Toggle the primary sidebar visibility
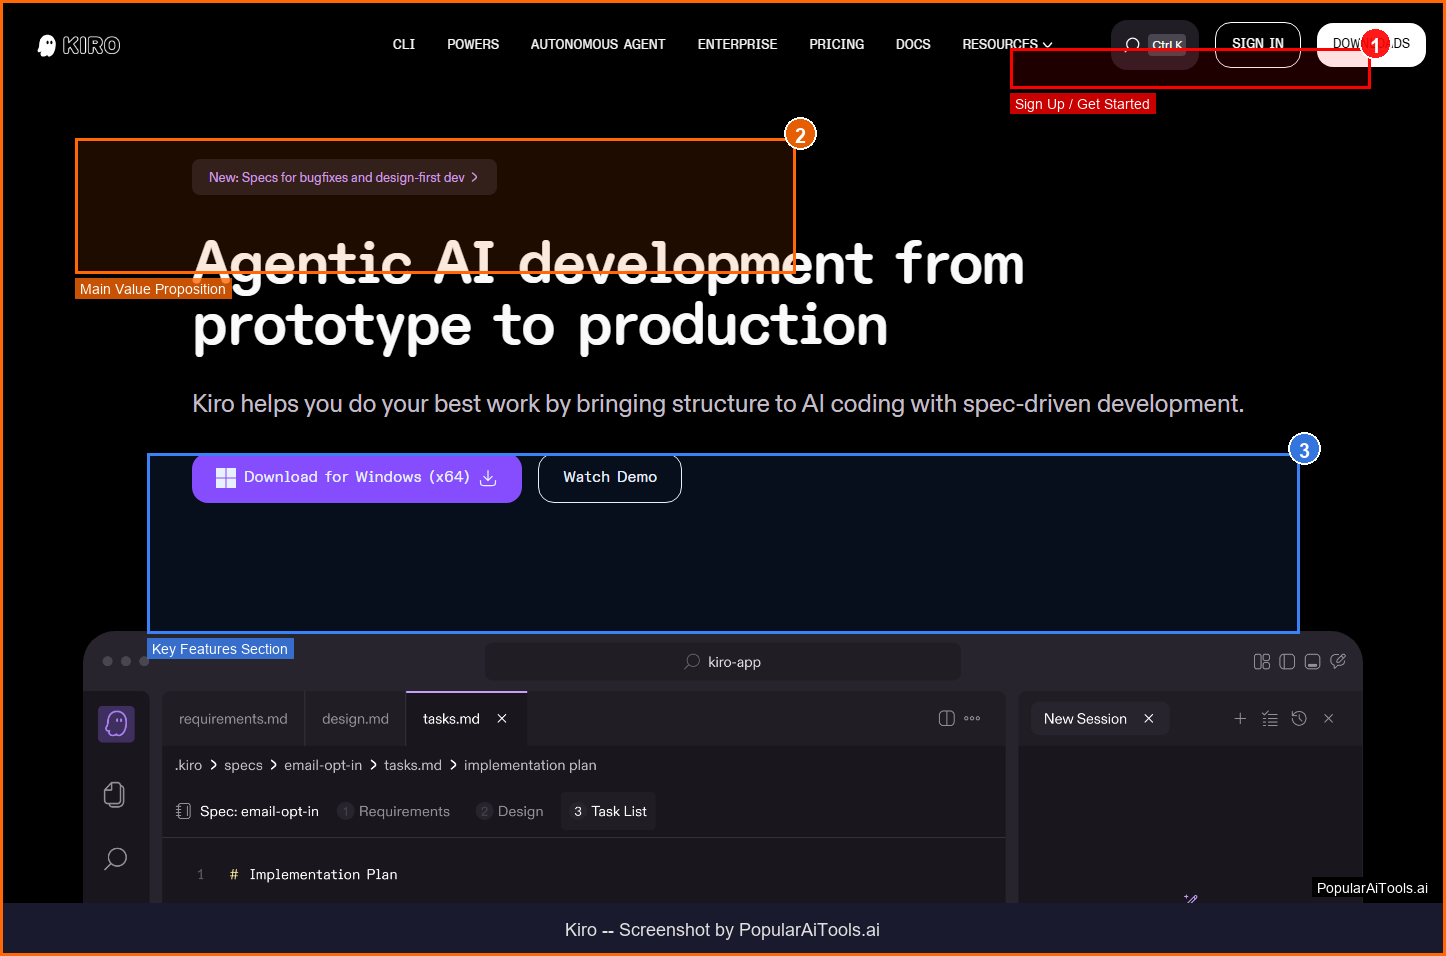The height and width of the screenshot is (956, 1446). pos(1287,662)
